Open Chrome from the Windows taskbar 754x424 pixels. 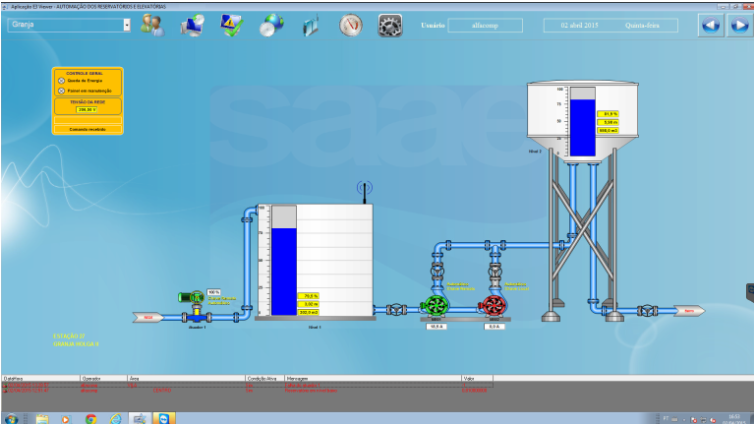pyautogui.click(x=91, y=417)
